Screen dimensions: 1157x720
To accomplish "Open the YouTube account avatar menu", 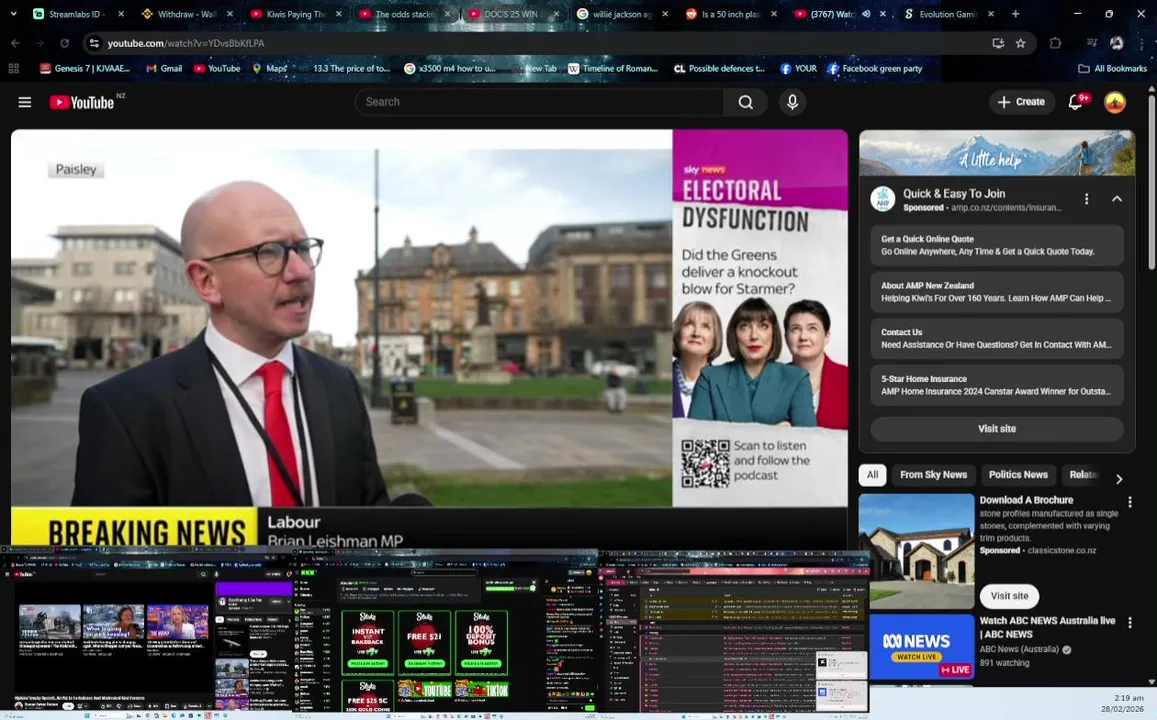I will click(x=1114, y=102).
